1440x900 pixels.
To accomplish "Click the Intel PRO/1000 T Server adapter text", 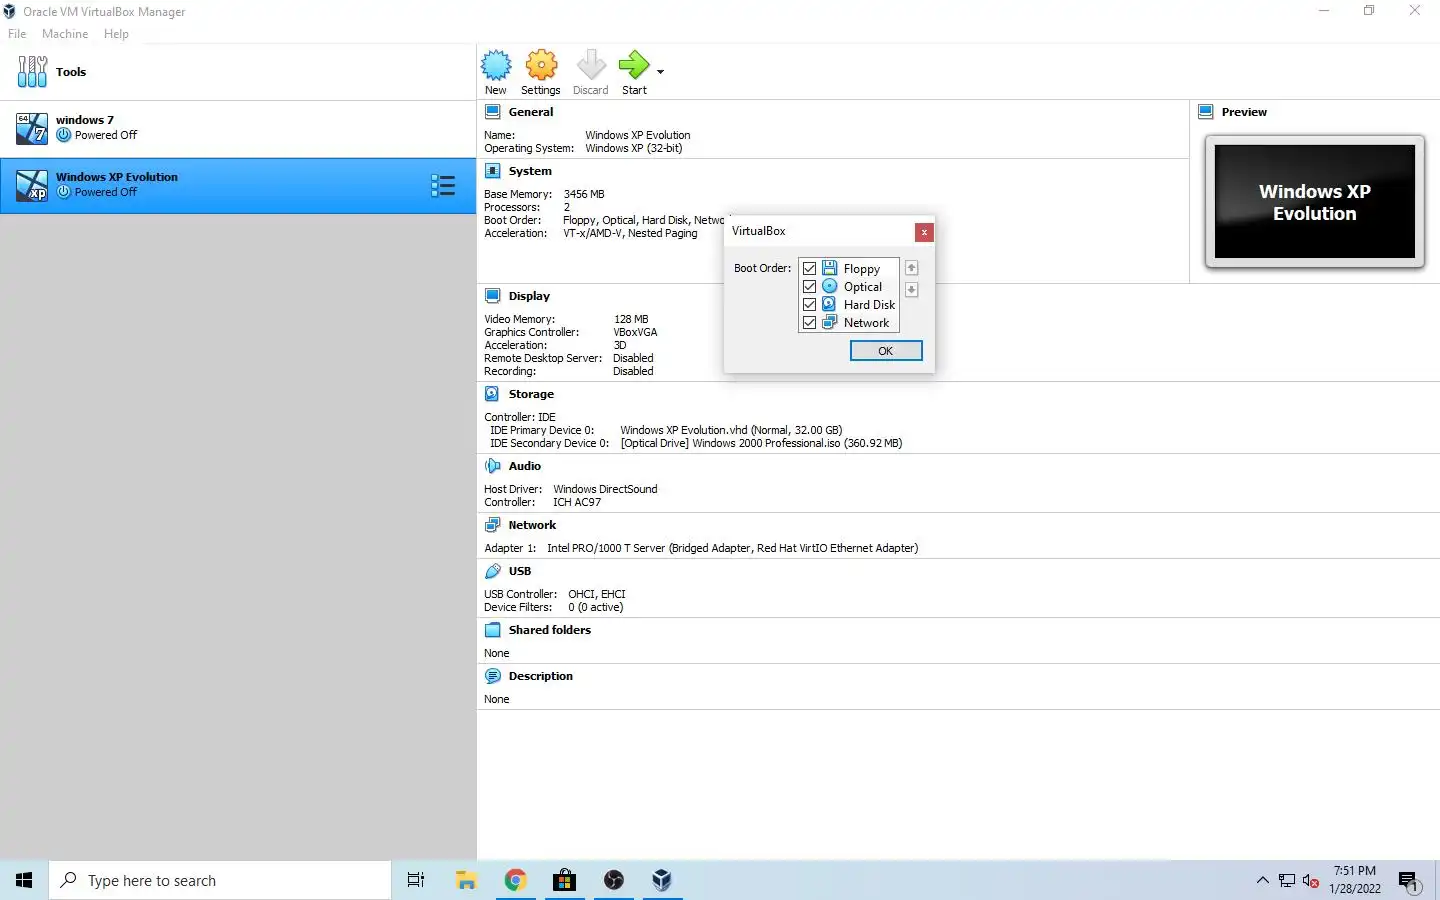I will (x=732, y=548).
